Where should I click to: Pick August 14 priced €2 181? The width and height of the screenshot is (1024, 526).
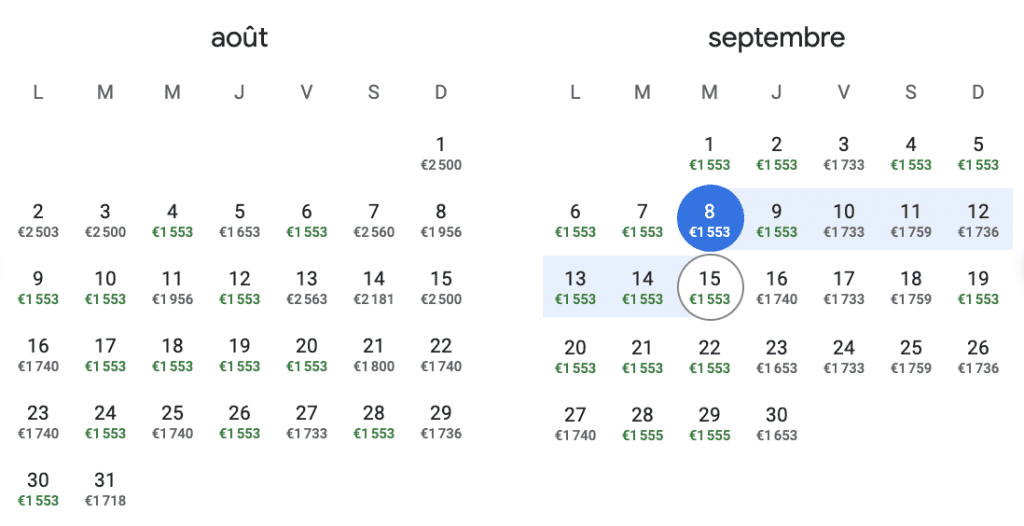374,288
